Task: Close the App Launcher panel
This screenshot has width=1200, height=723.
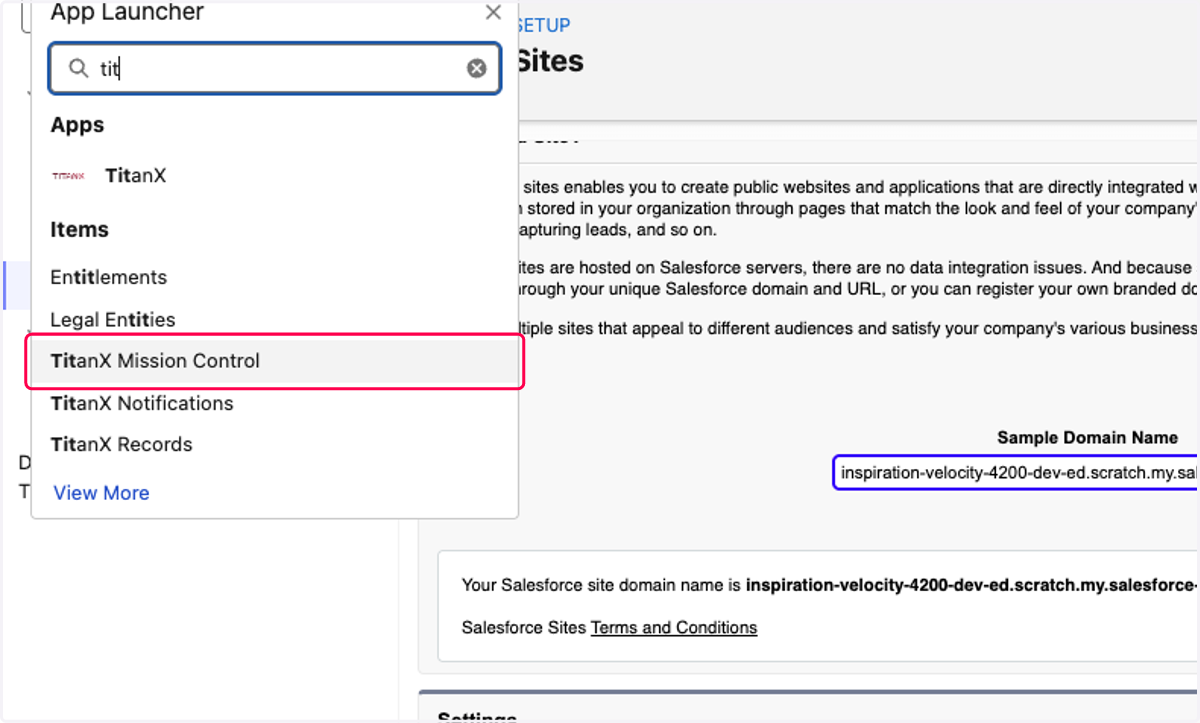Action: (x=493, y=12)
